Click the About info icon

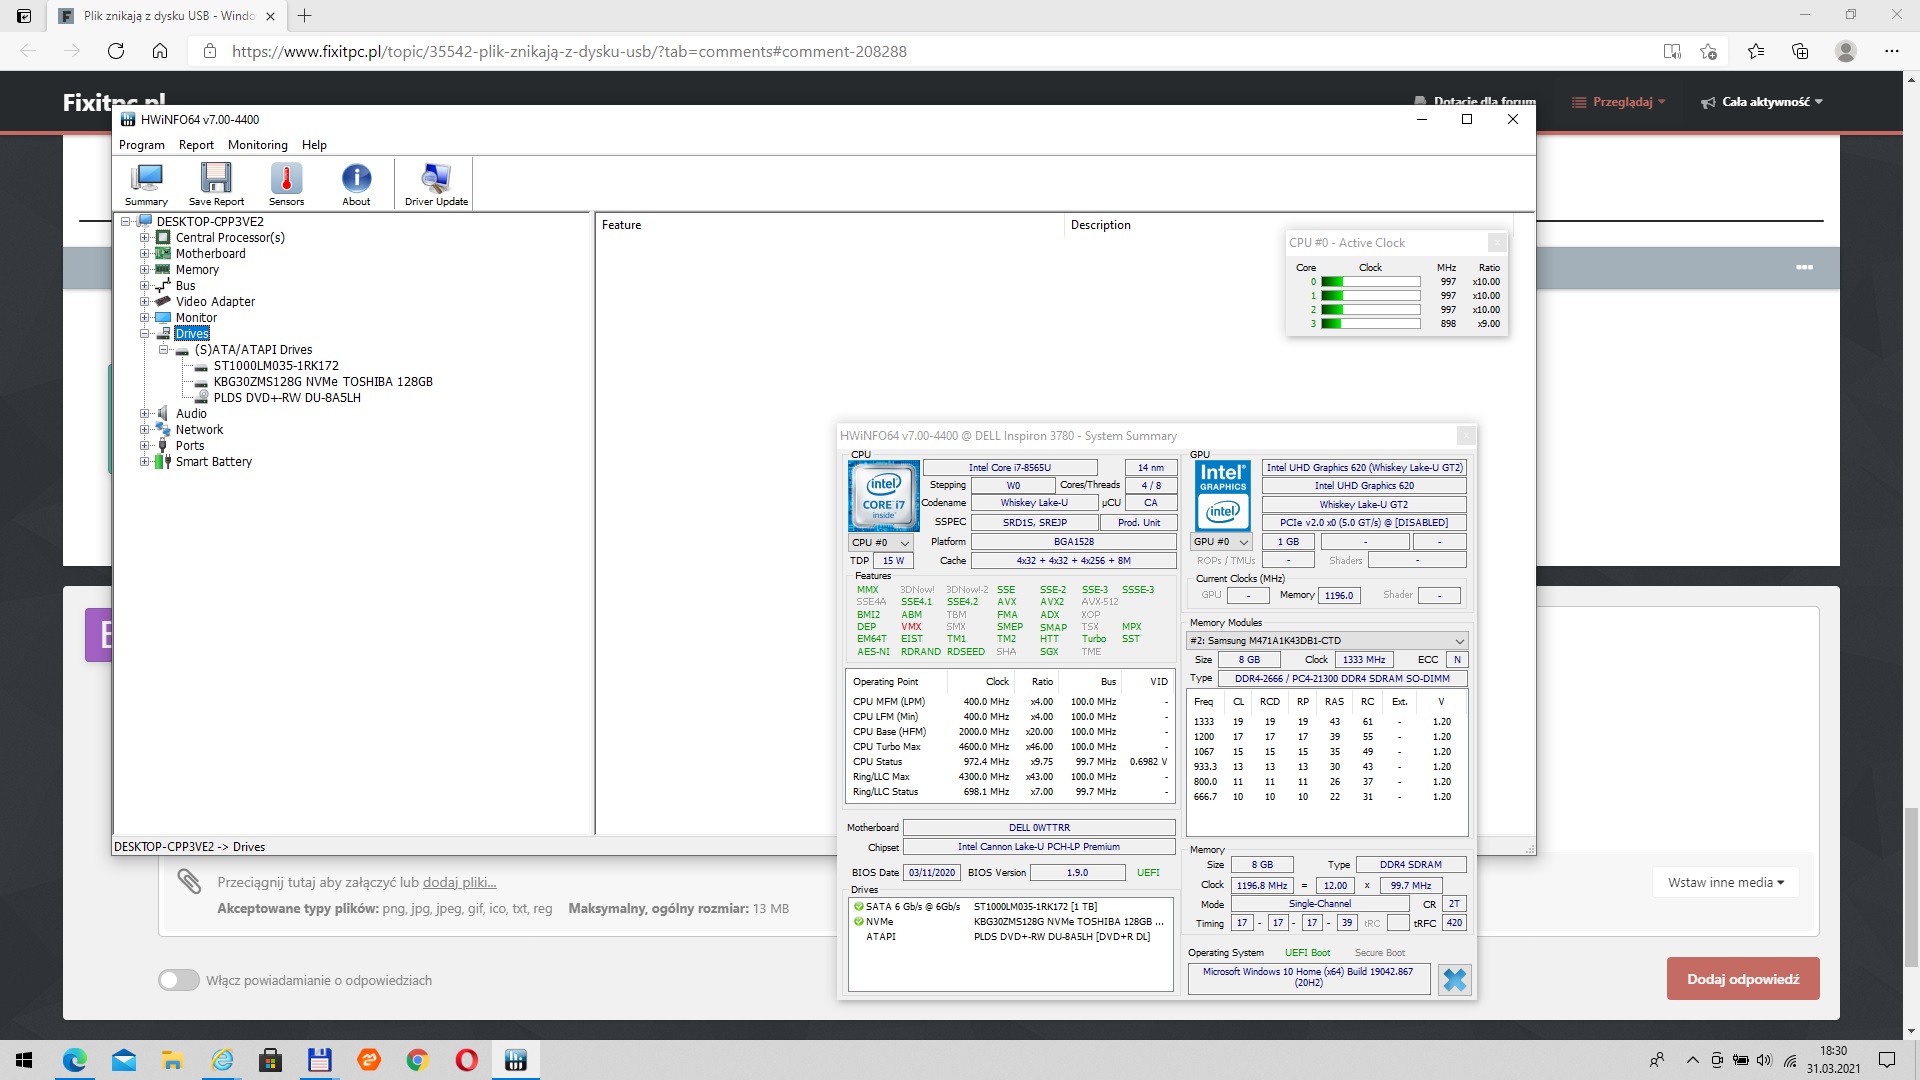(356, 184)
